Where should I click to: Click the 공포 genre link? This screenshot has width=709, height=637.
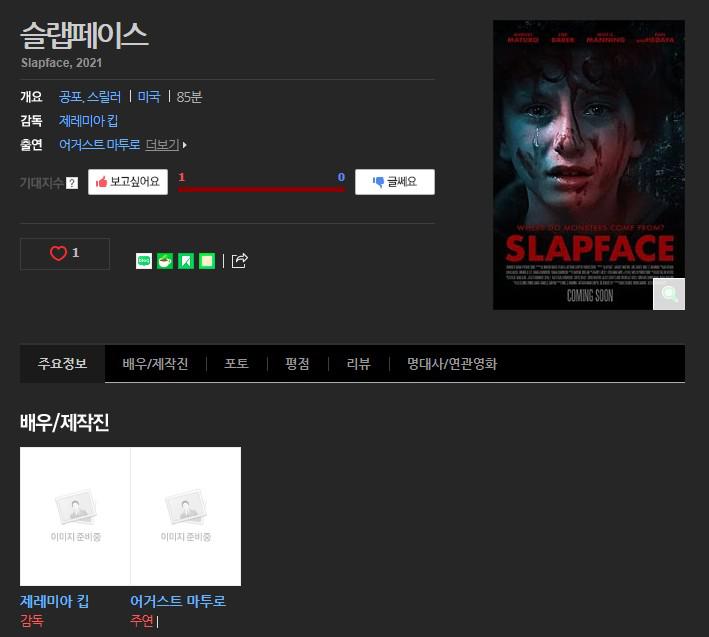[70, 97]
